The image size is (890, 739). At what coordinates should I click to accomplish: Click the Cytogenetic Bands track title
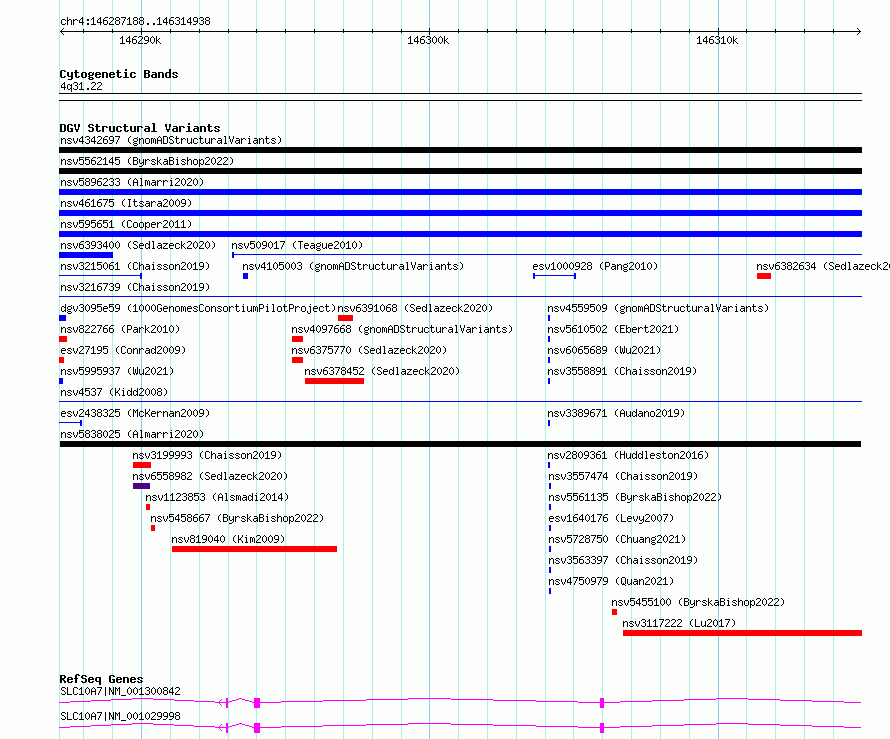tap(119, 74)
